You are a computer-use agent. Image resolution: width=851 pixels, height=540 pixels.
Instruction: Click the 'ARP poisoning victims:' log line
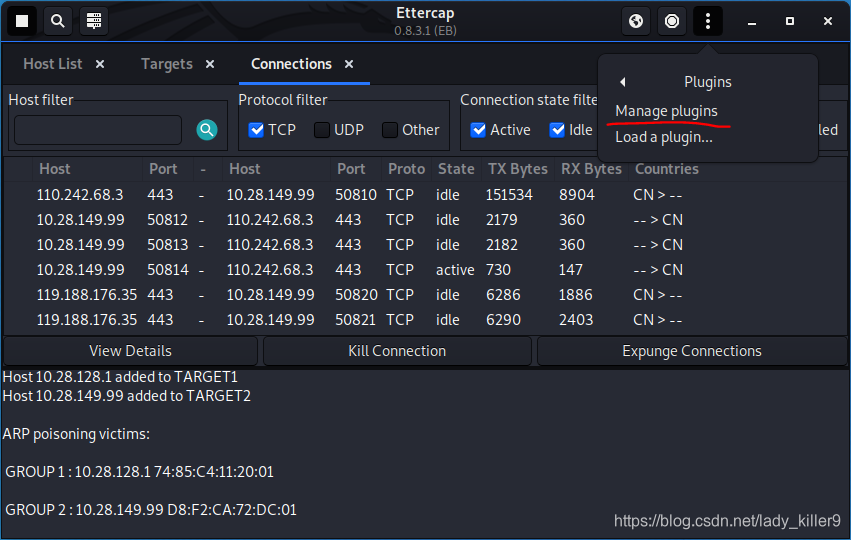[76, 434]
